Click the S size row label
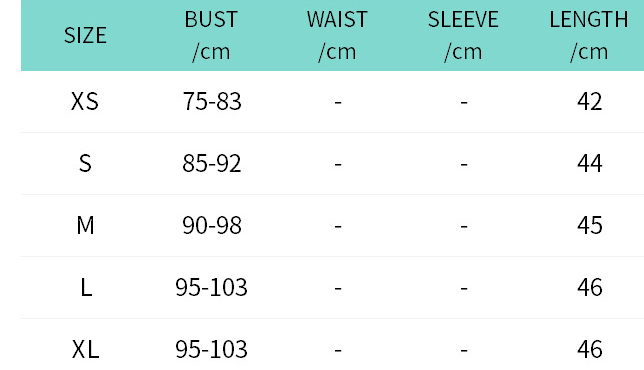The width and height of the screenshot is (644, 370). [85, 163]
